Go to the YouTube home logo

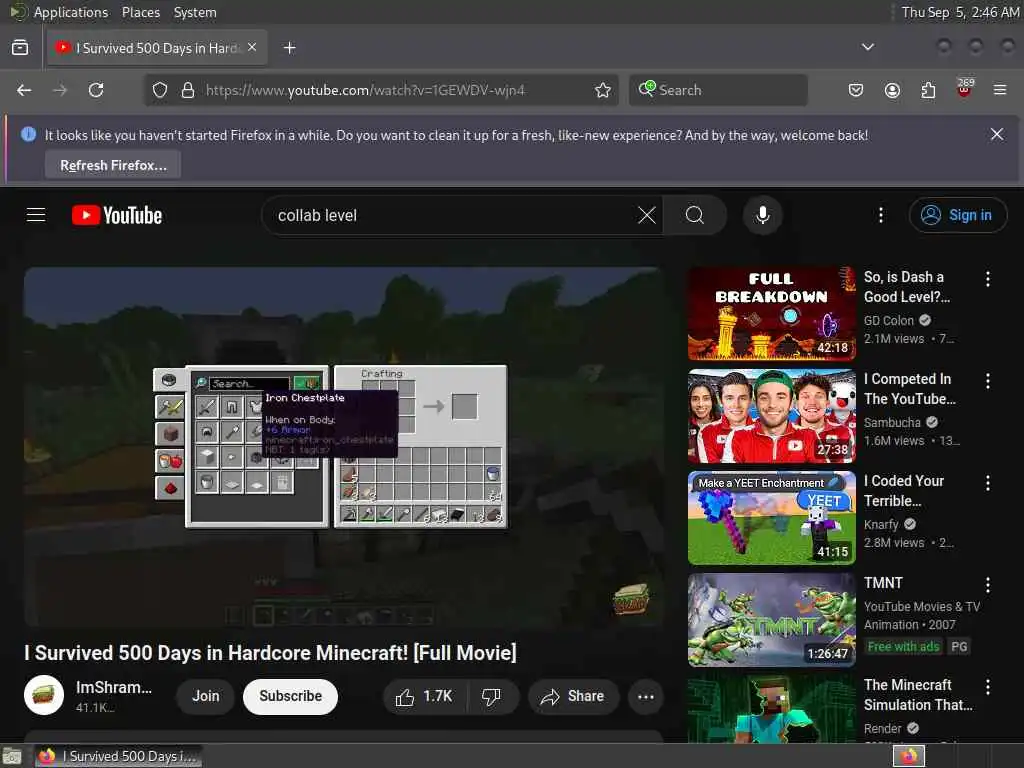click(117, 215)
